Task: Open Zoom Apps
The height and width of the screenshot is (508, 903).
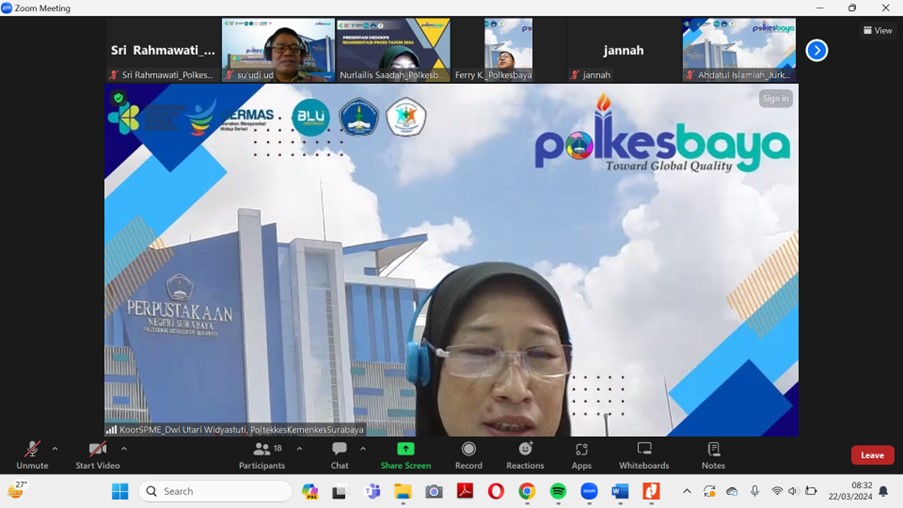Action: [581, 455]
